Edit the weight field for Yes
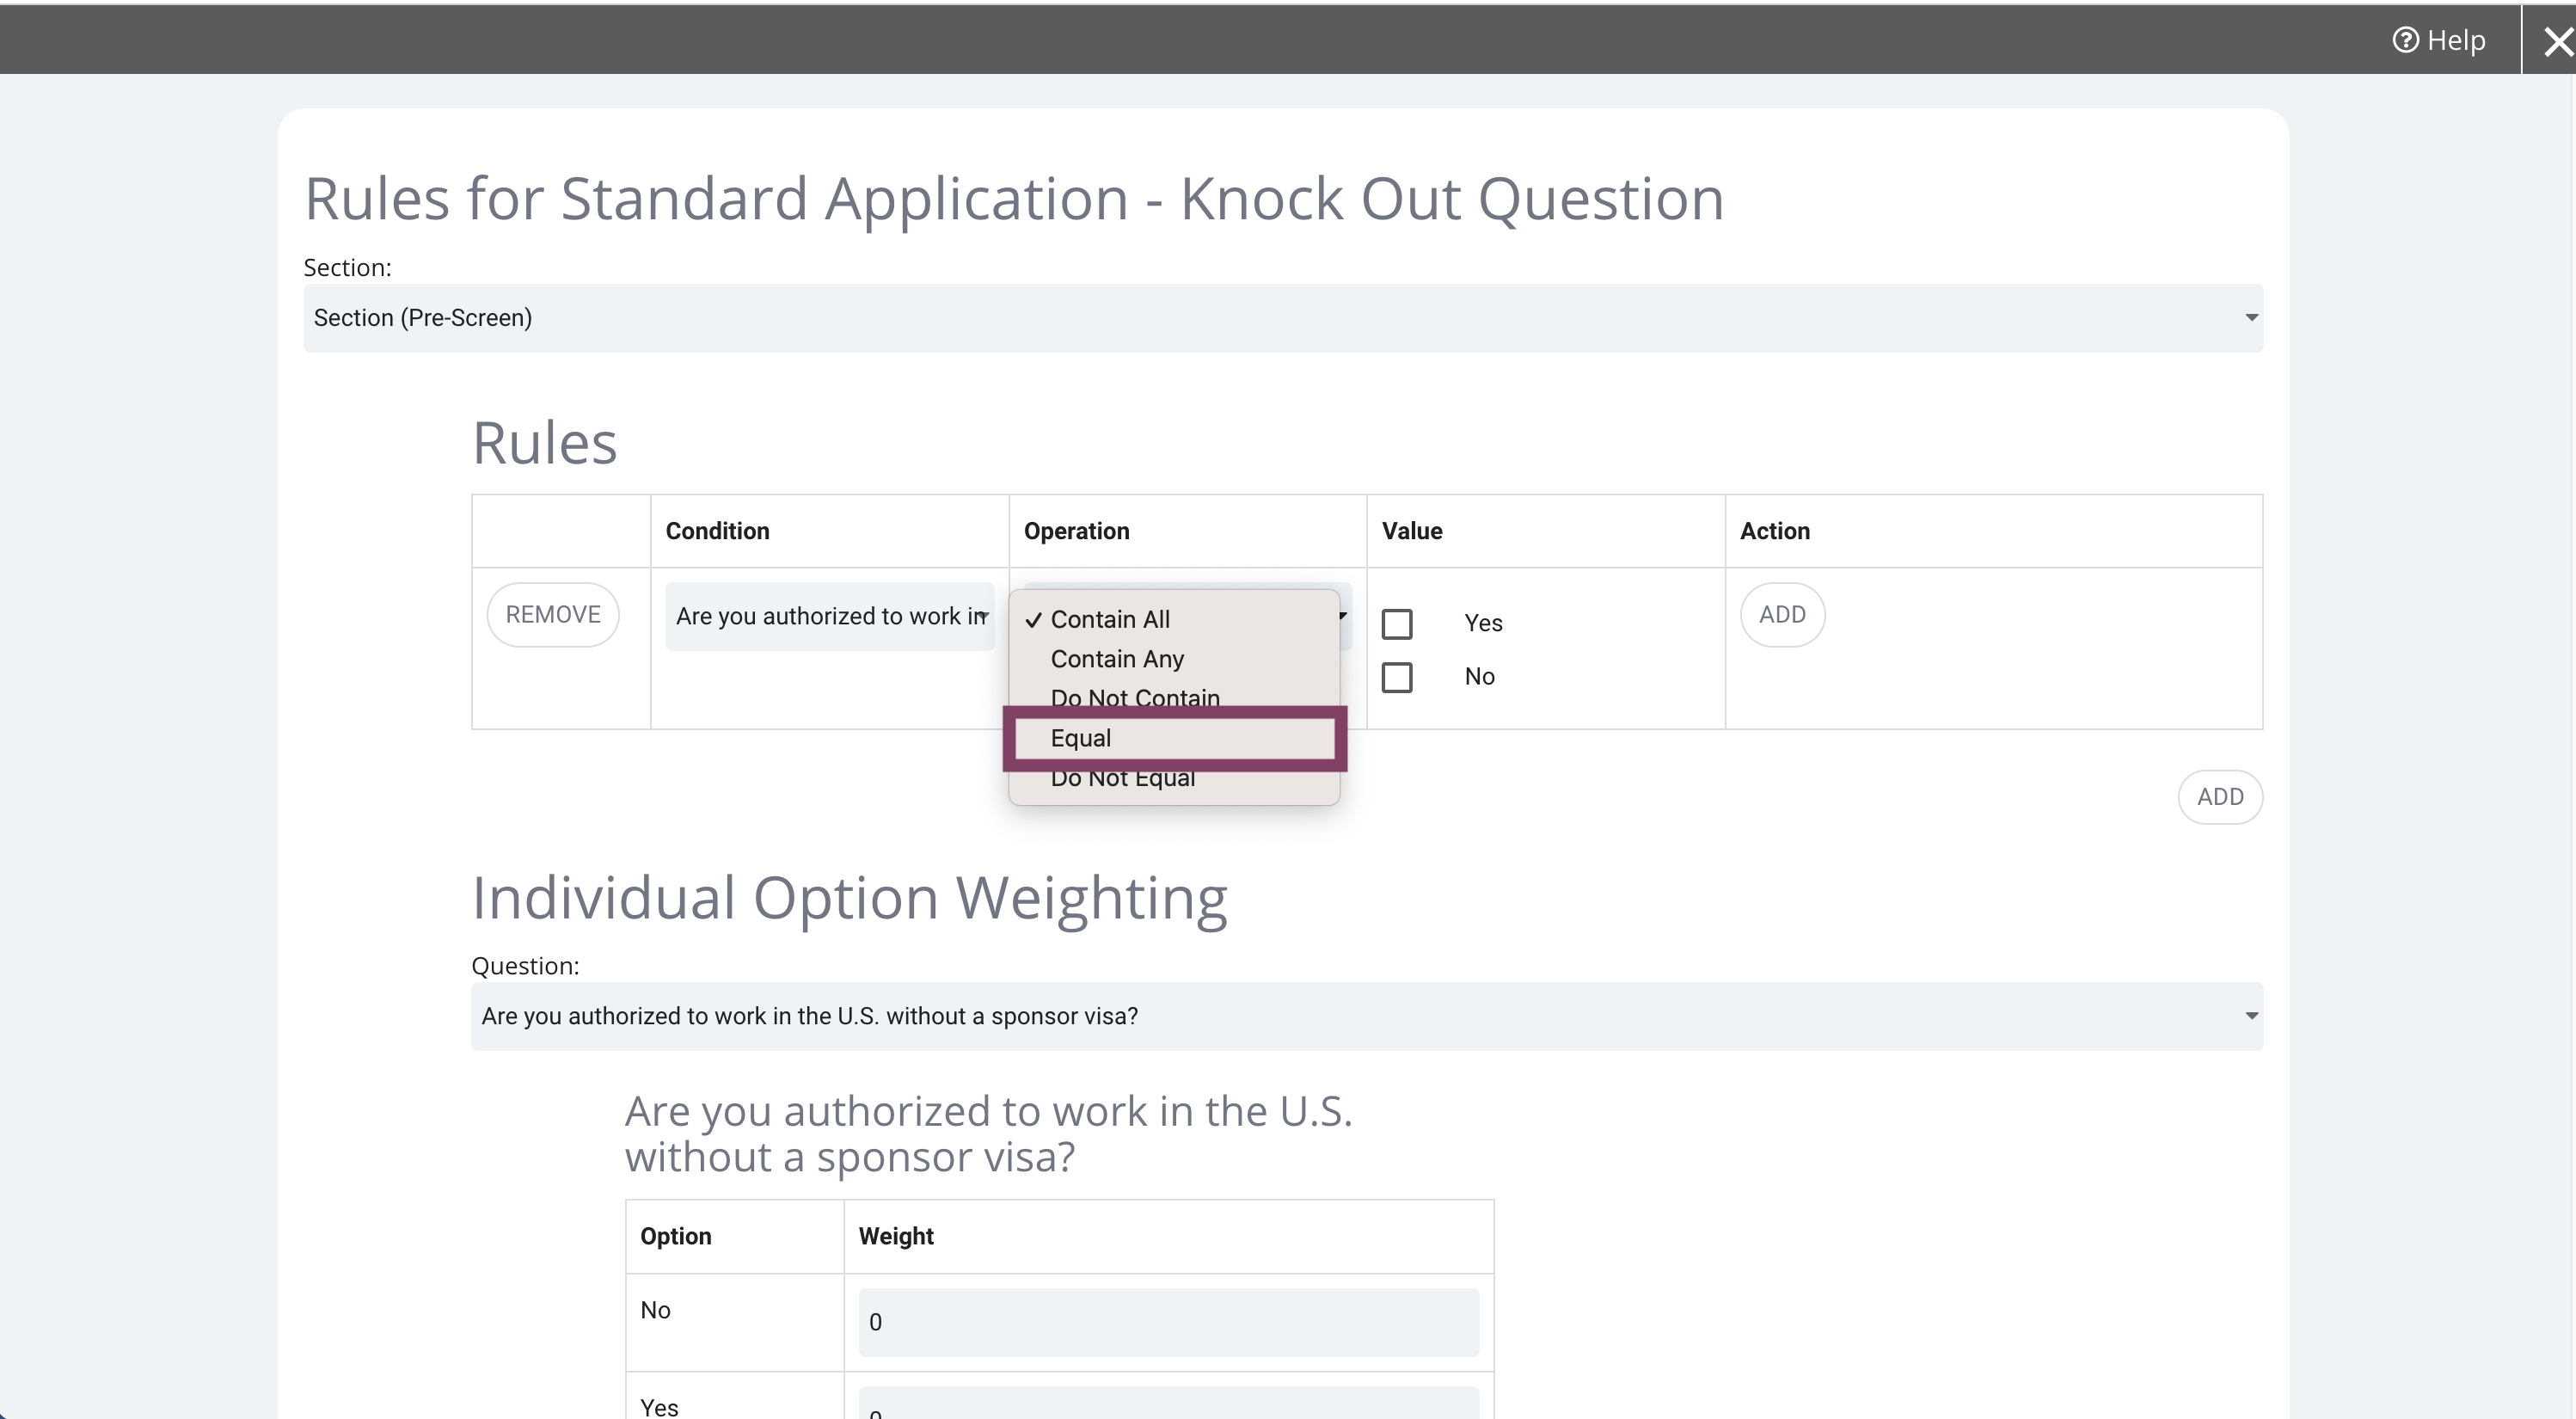Screen dimensions: 2576x1419 click(1169, 1403)
